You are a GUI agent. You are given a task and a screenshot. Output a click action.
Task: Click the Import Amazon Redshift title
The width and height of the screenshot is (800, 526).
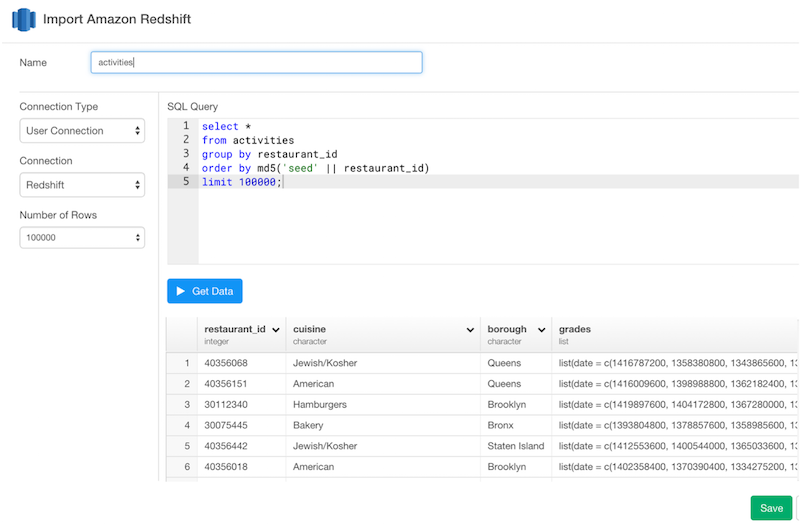pyautogui.click(x=117, y=19)
